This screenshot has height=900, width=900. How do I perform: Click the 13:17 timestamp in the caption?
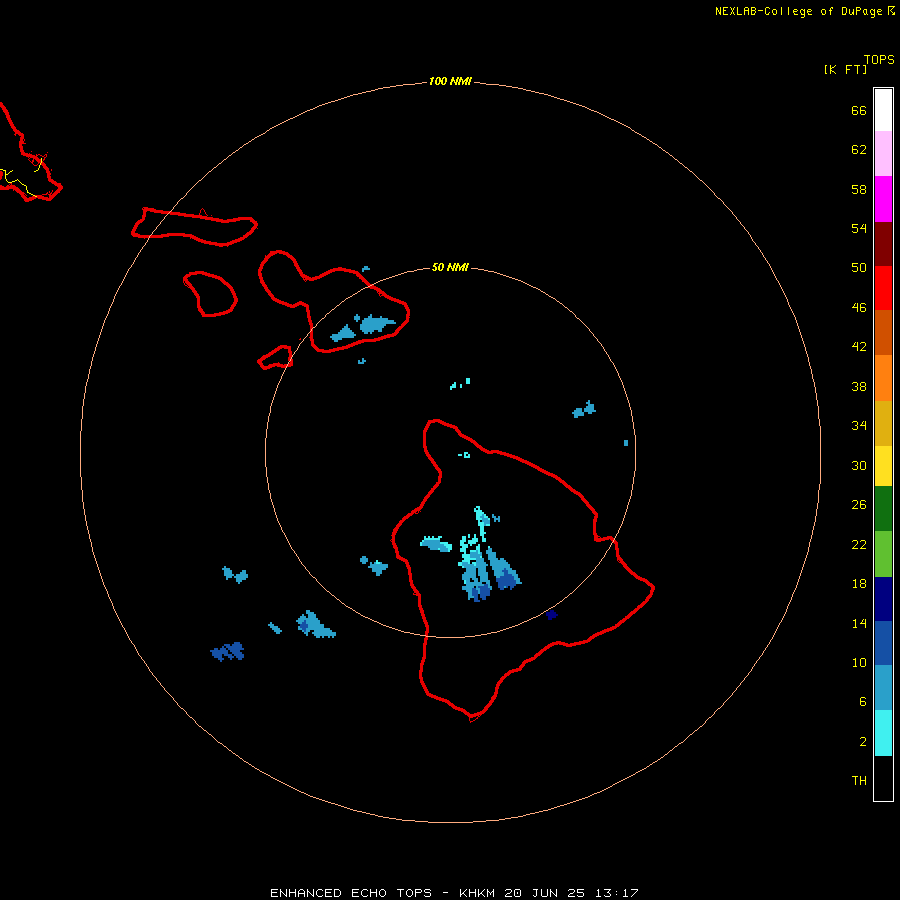(617, 893)
